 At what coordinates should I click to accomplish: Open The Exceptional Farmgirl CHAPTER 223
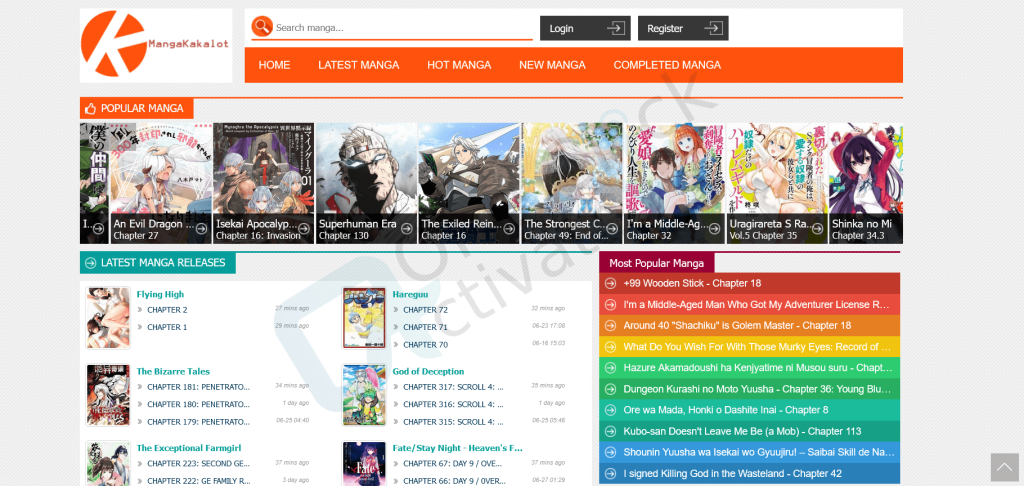[199, 464]
